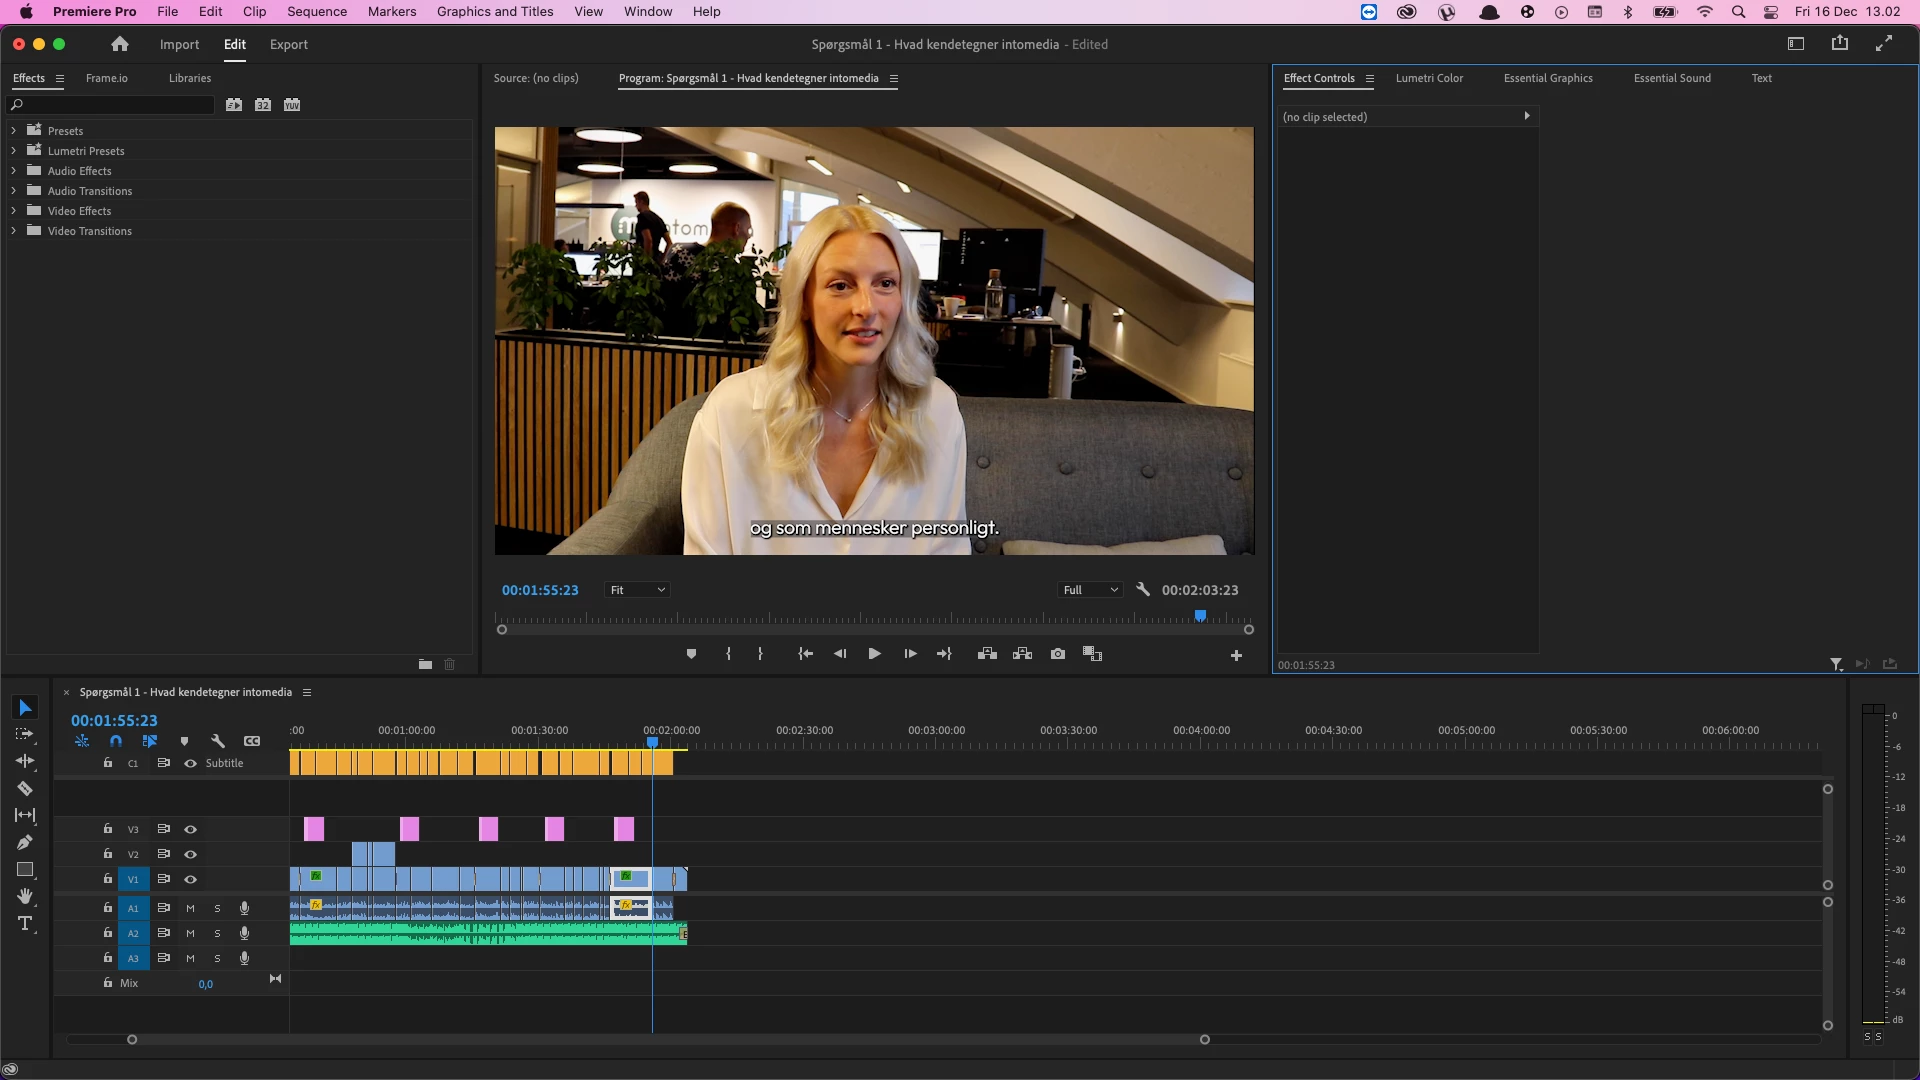Image resolution: width=1920 pixels, height=1080 pixels.
Task: Open the Sequence menu
Action: click(317, 12)
